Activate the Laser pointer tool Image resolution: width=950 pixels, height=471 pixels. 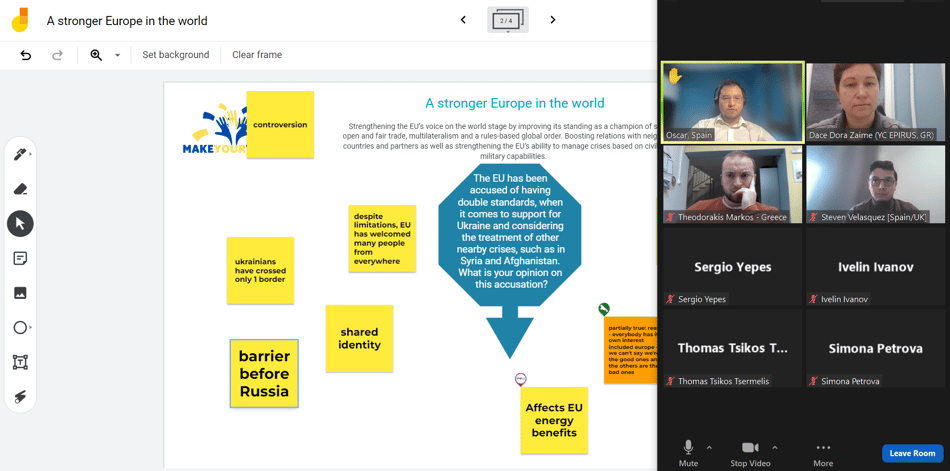(x=20, y=397)
